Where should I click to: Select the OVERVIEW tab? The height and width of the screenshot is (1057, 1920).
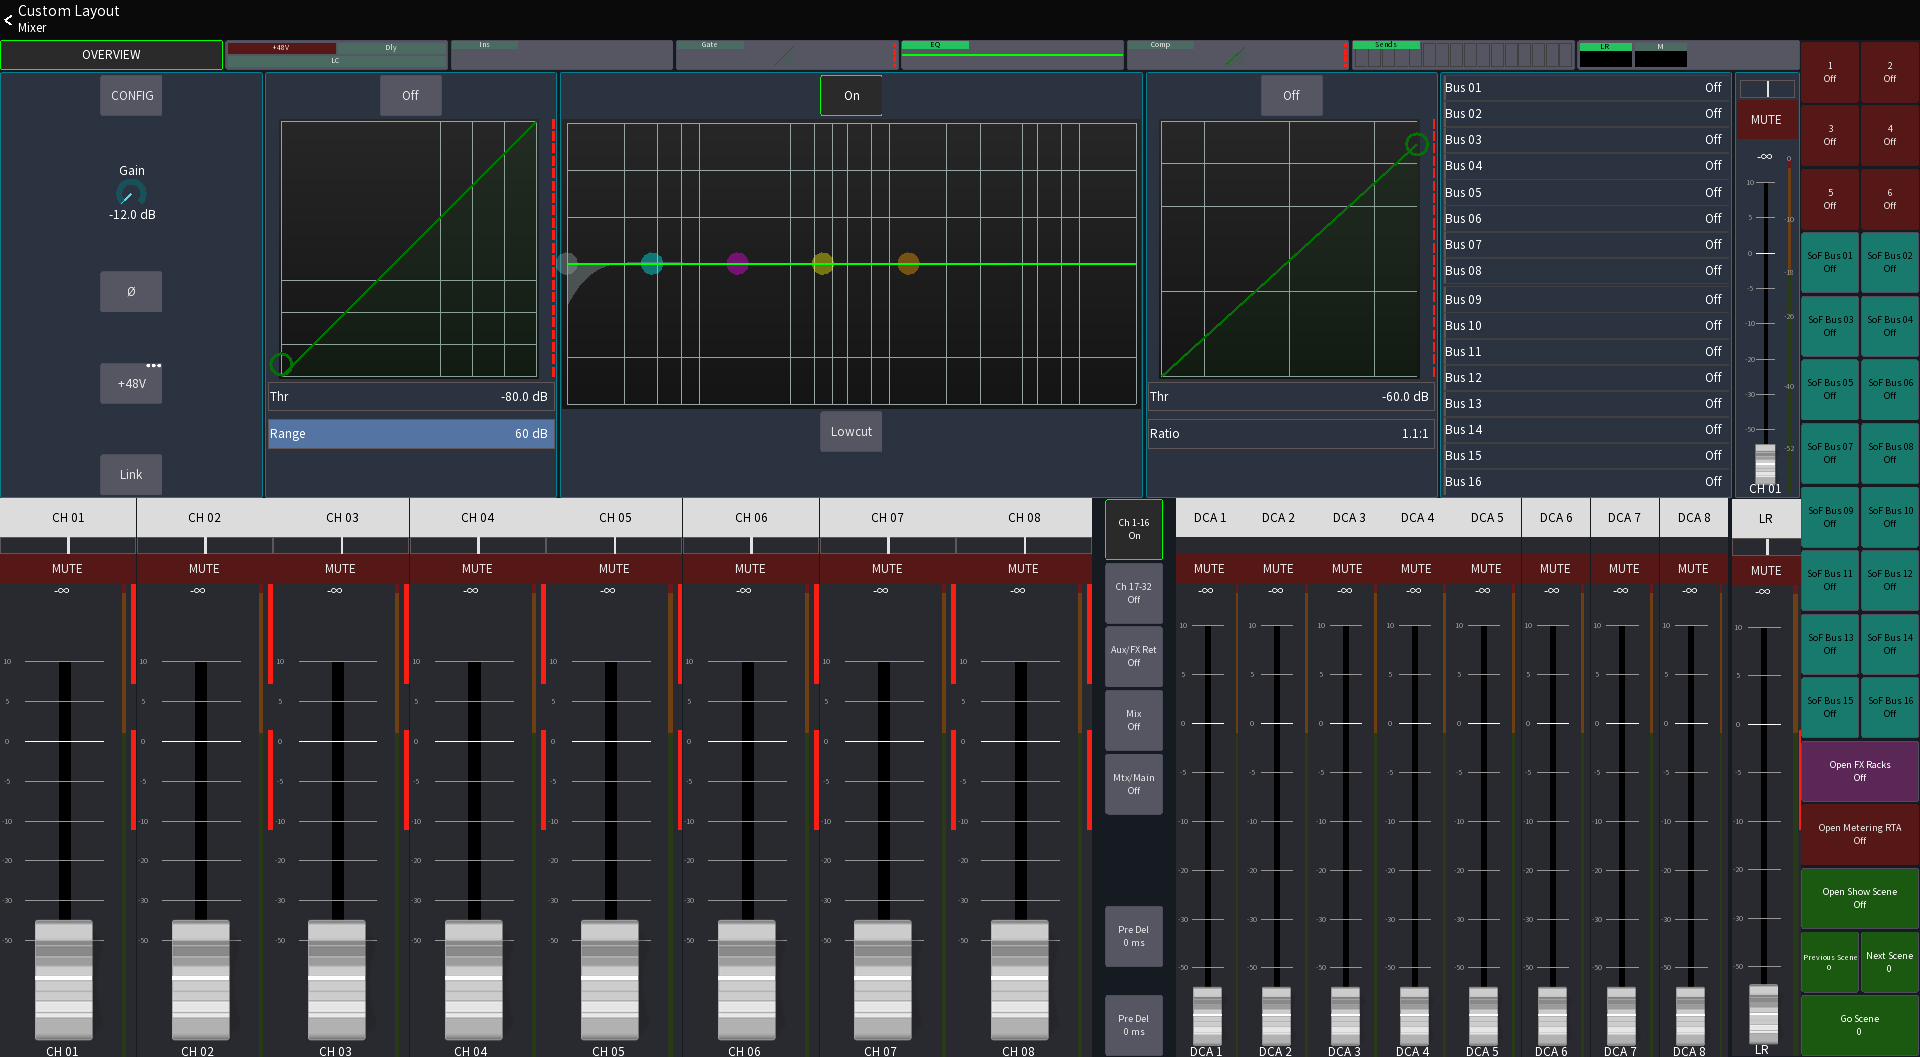pyautogui.click(x=111, y=55)
